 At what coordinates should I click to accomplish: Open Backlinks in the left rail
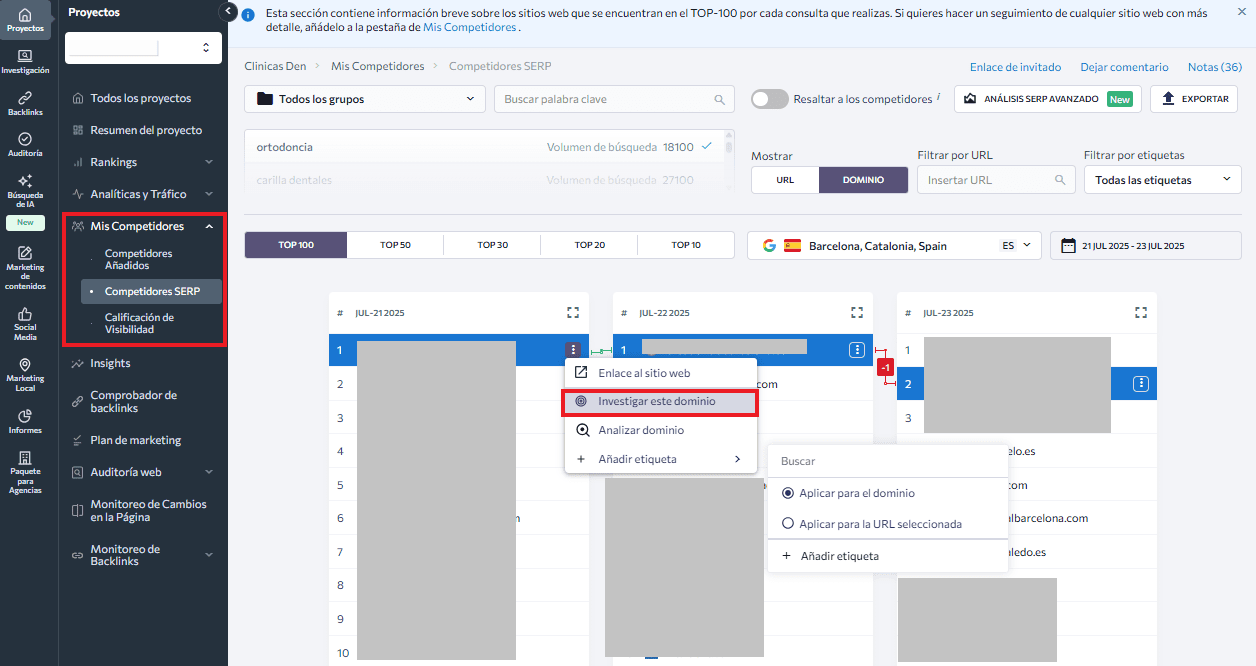pos(25,104)
